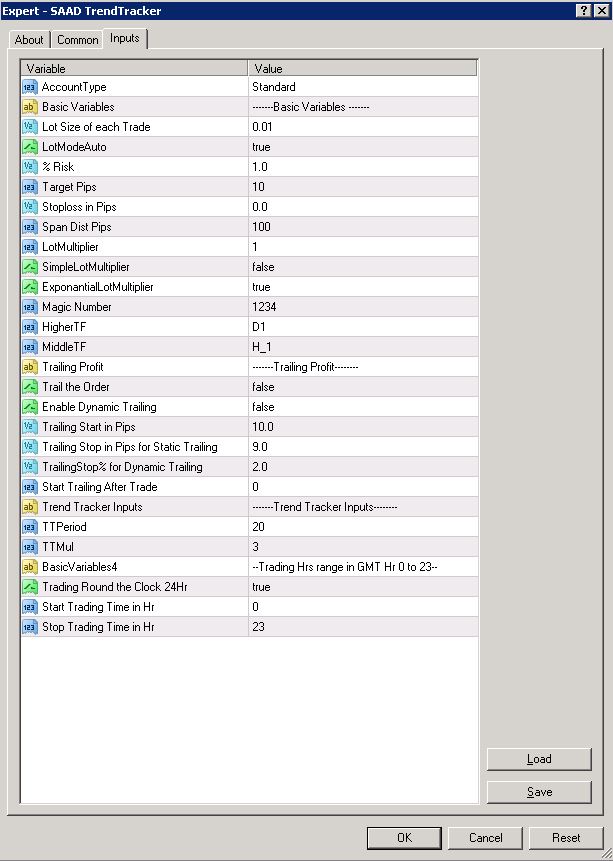Click the string icon beside Basic Variables

pos(30,107)
